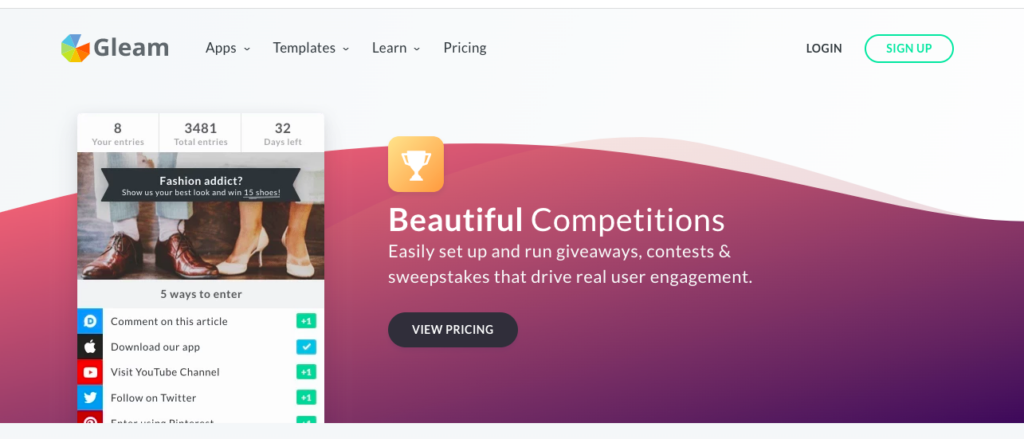Click the Gleam logo icon

(75, 48)
